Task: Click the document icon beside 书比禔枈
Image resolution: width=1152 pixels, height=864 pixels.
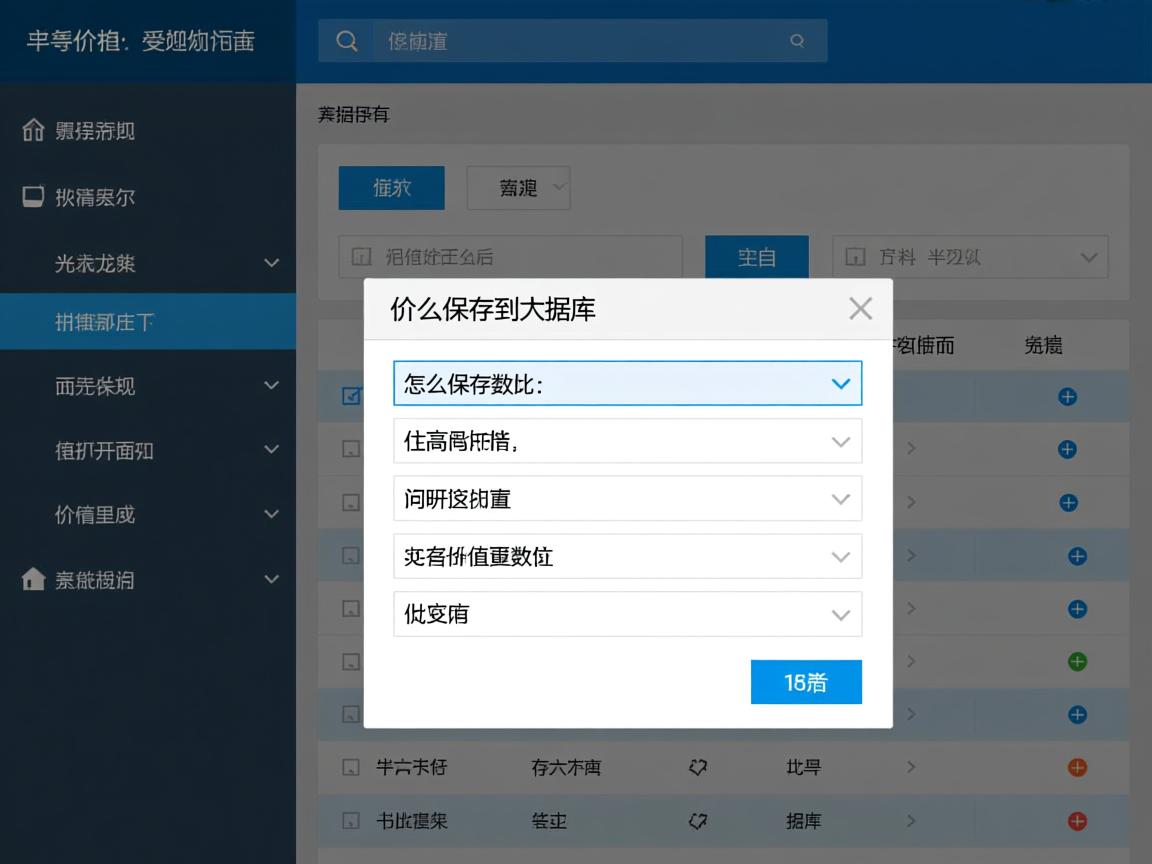Action: click(351, 821)
